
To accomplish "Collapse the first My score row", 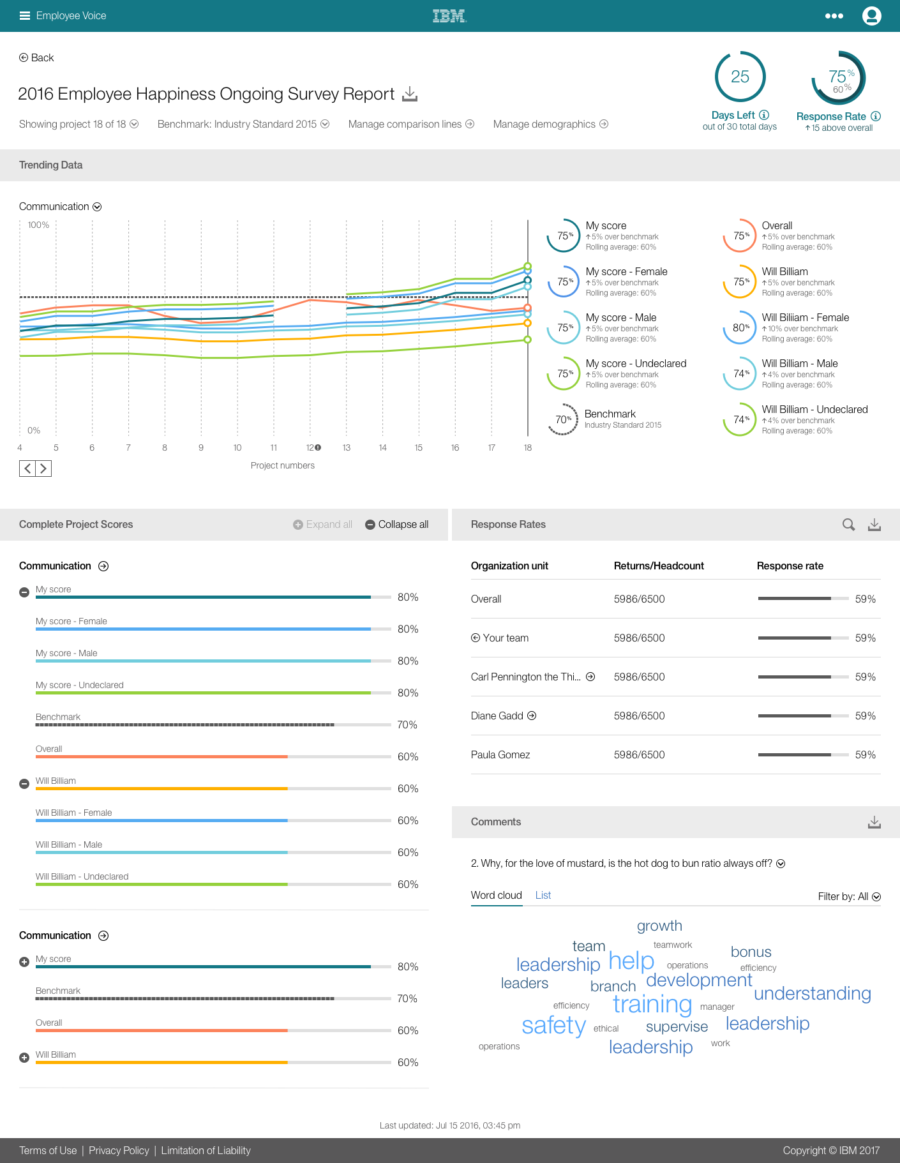I will [x=24, y=593].
